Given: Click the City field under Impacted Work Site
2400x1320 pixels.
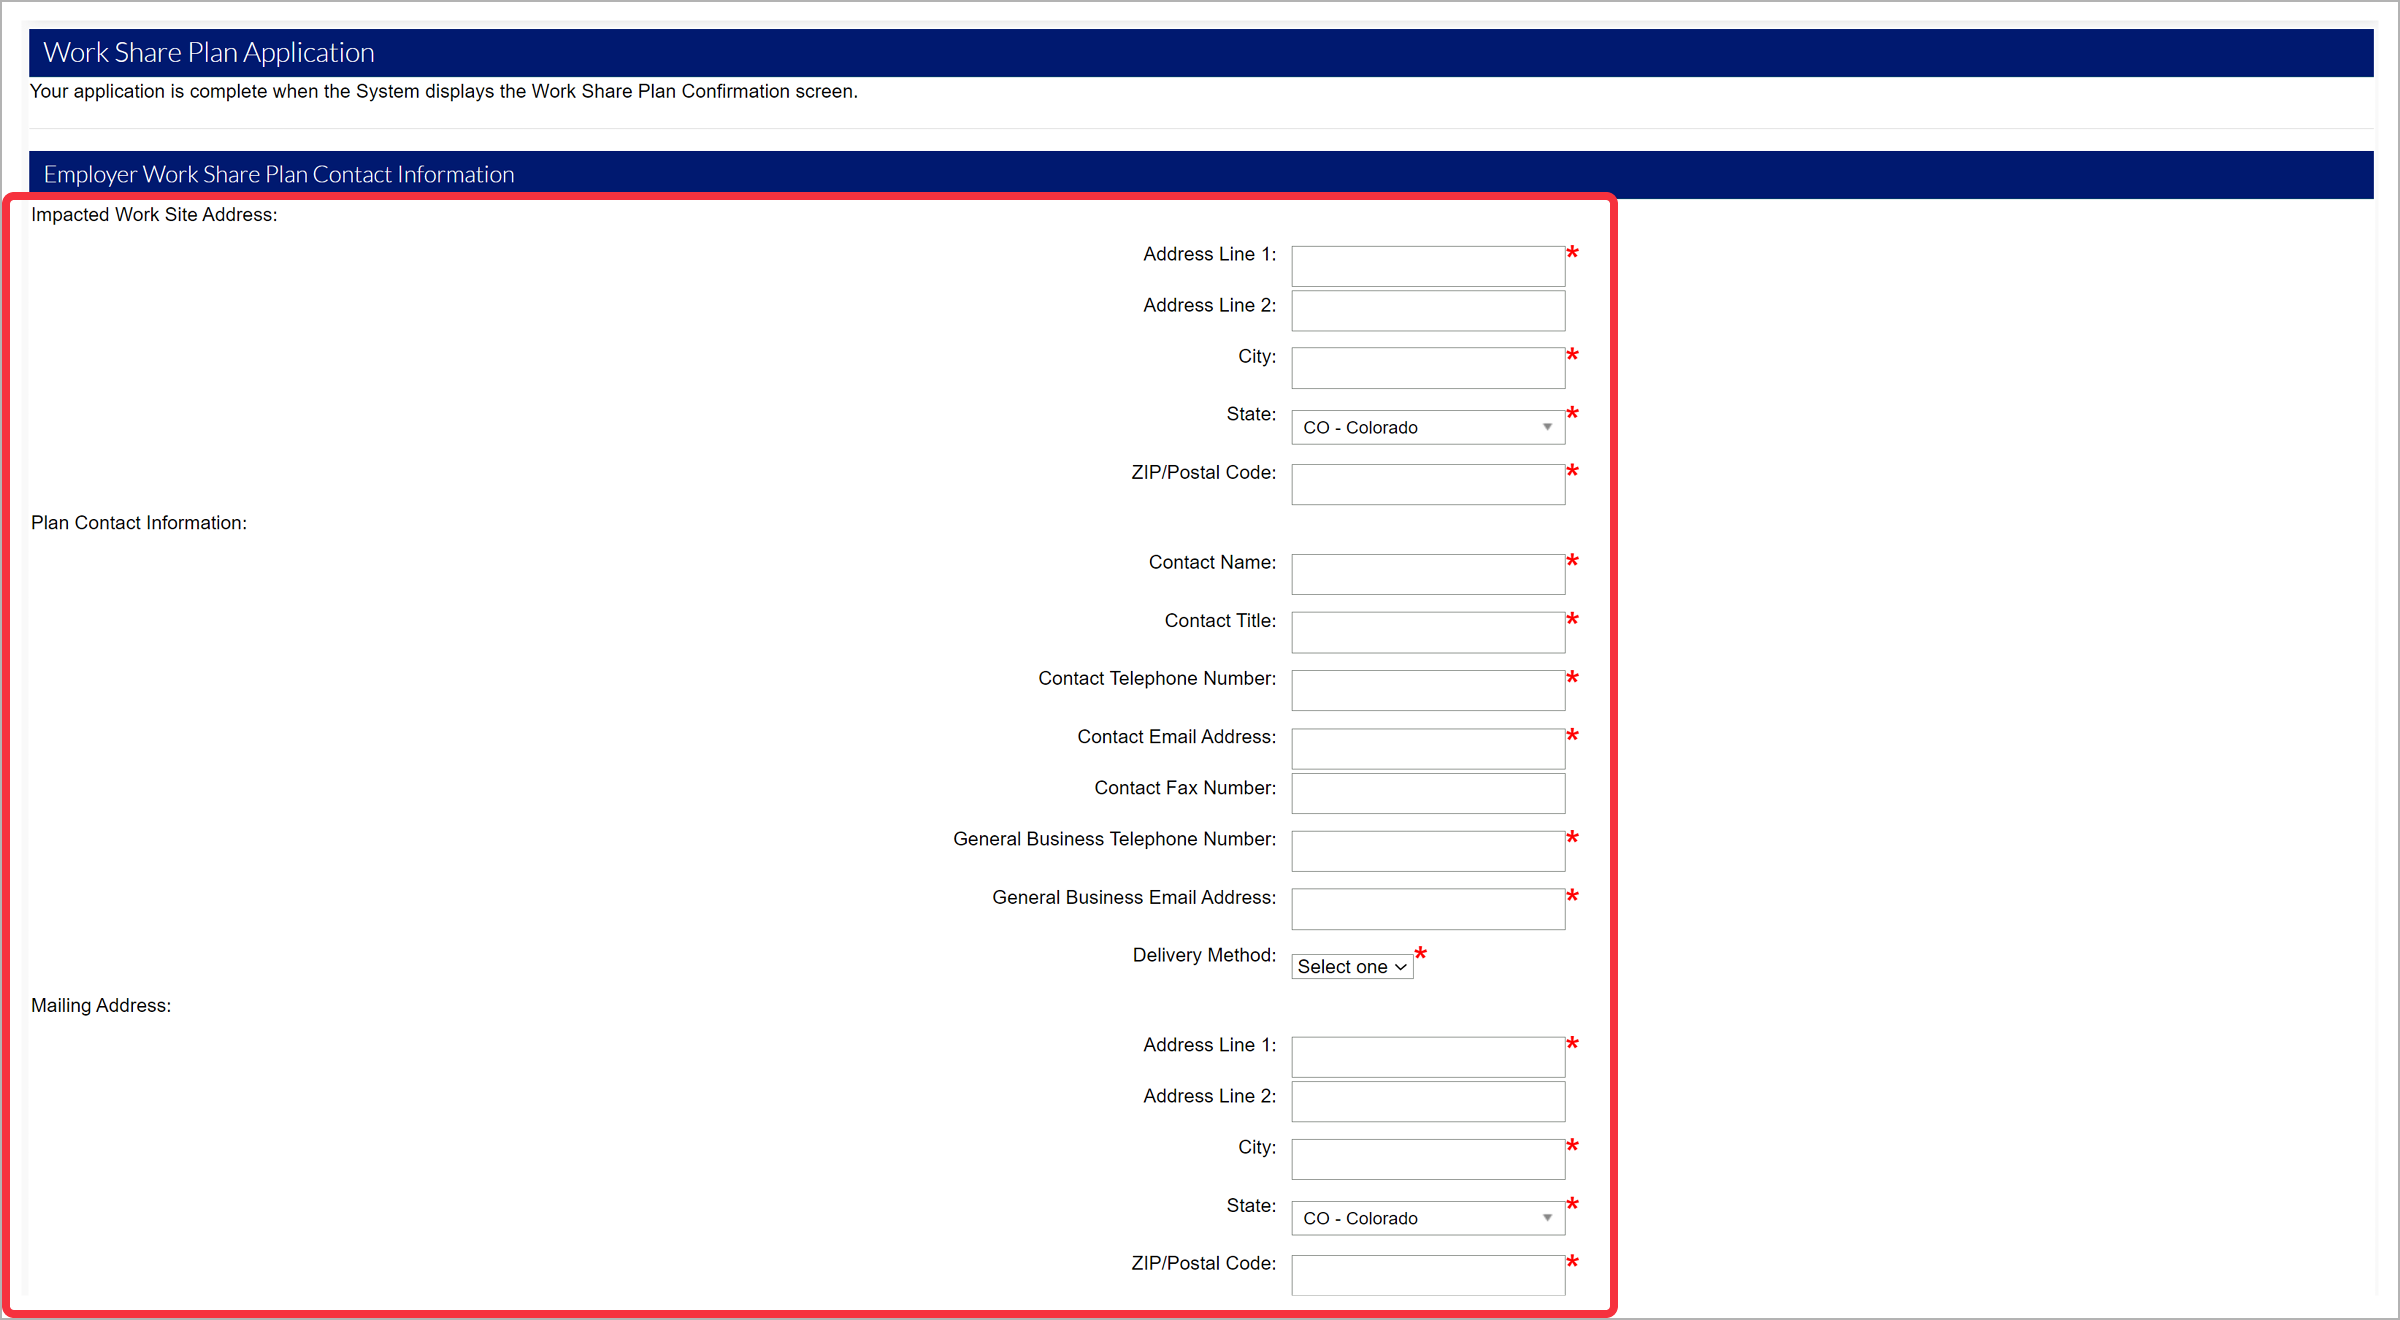Looking at the screenshot, I should coord(1427,368).
